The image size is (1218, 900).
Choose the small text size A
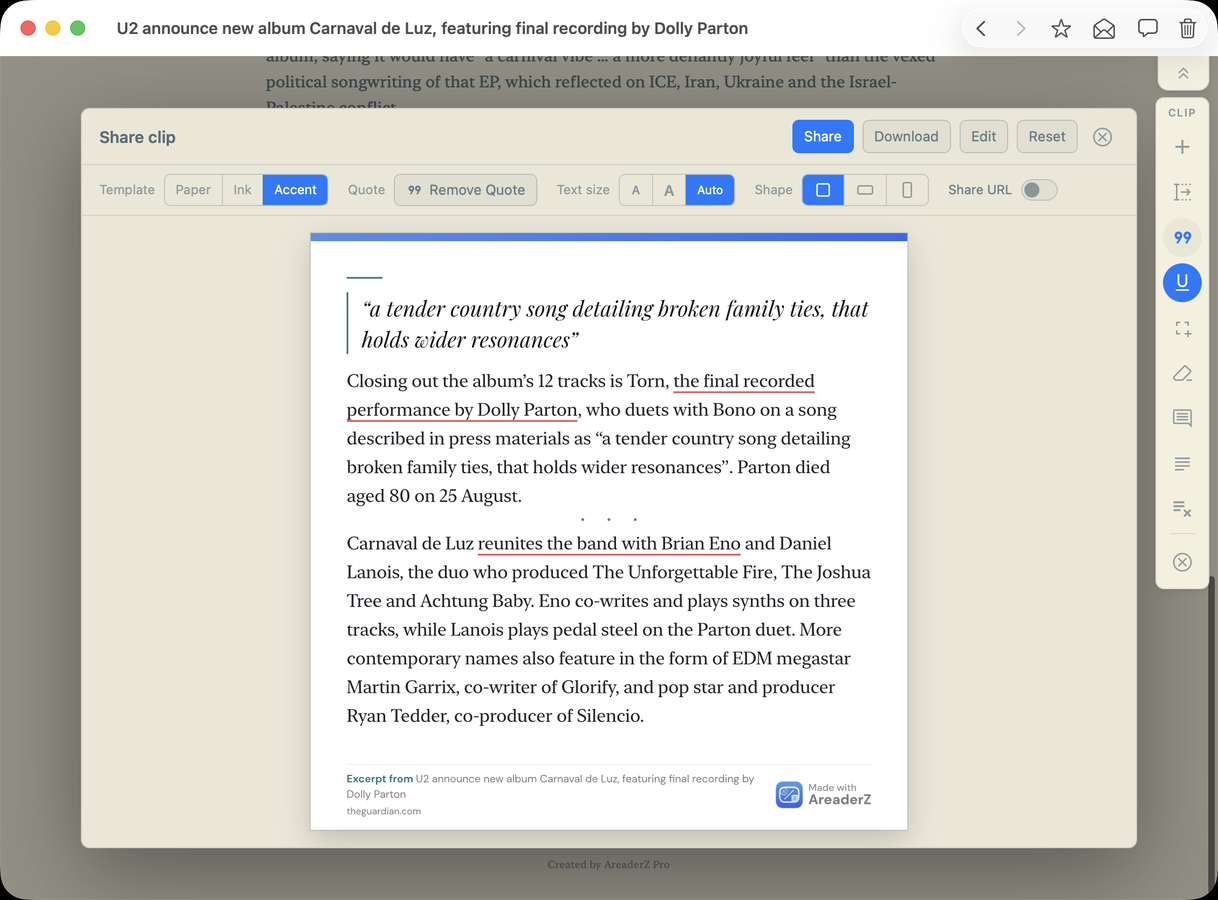(x=636, y=190)
